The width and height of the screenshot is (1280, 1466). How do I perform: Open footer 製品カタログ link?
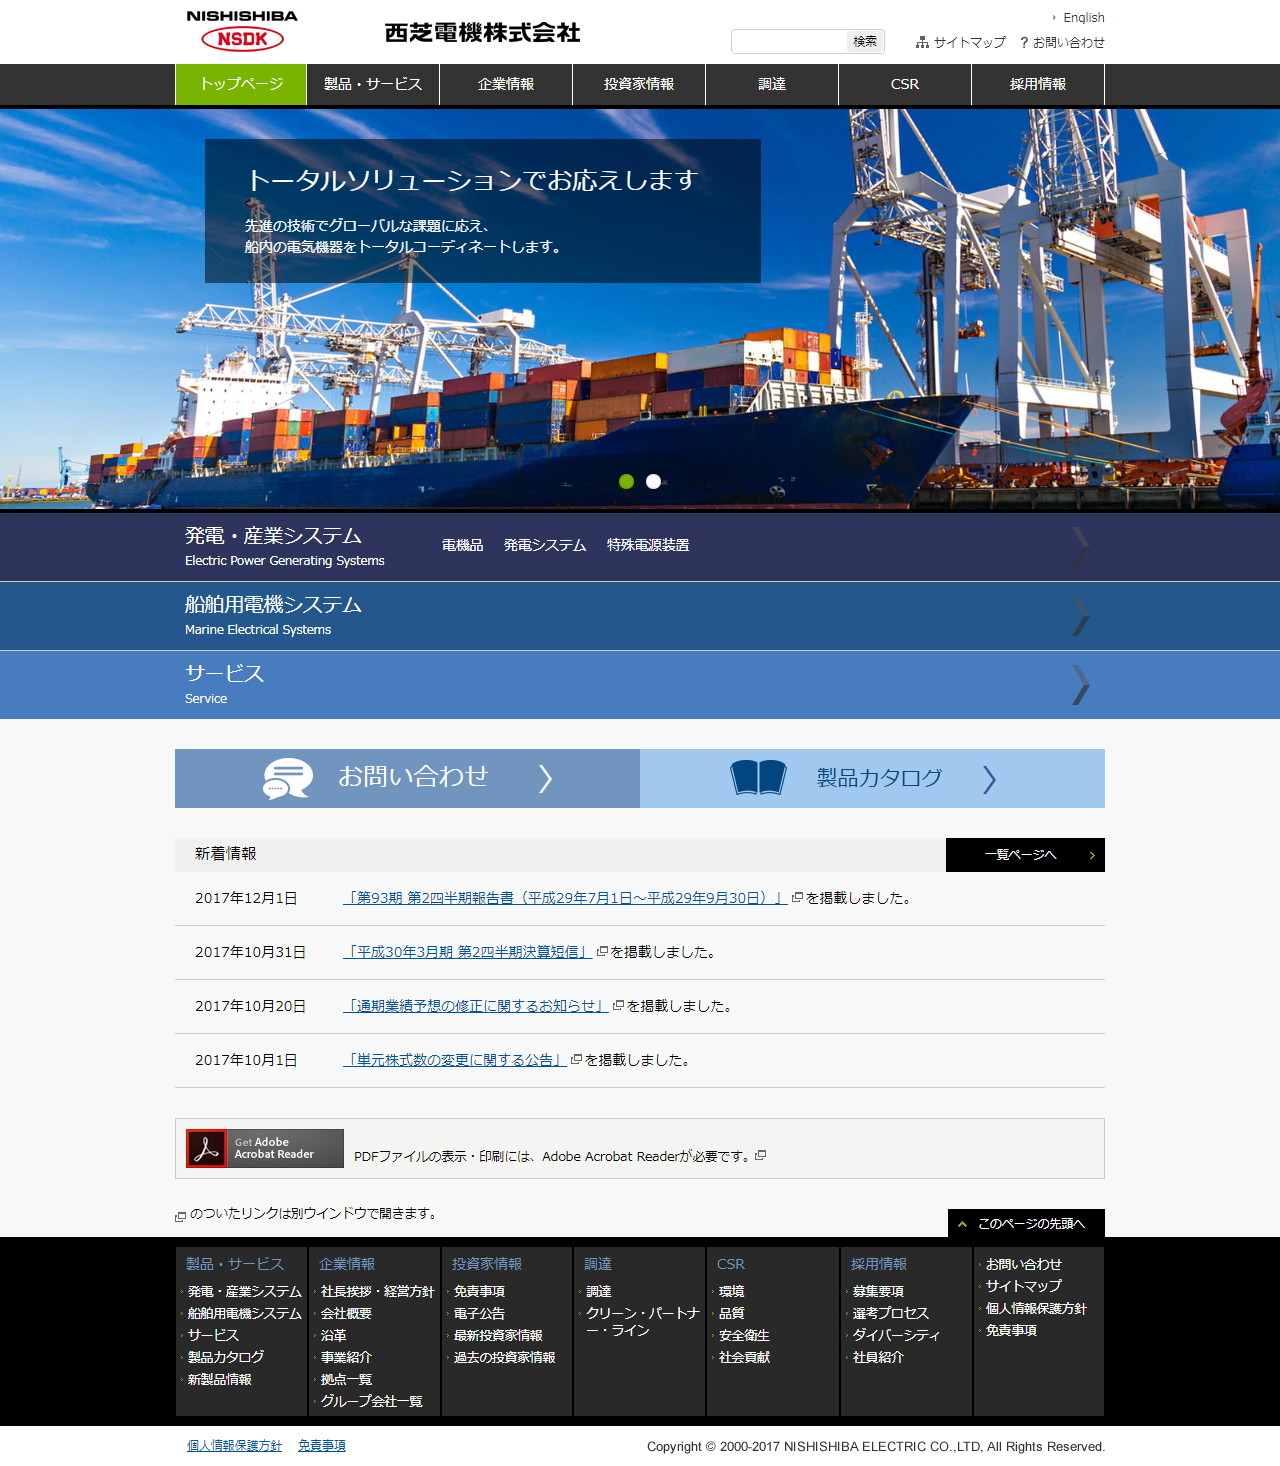226,1358
